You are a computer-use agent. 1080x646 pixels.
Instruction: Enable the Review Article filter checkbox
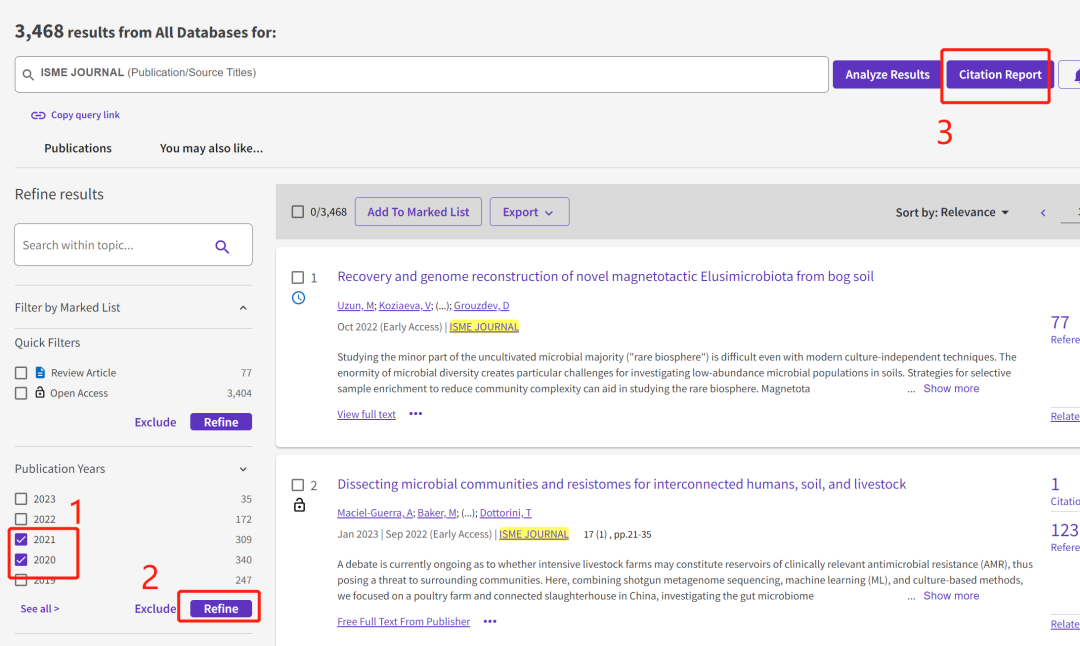click(x=21, y=373)
